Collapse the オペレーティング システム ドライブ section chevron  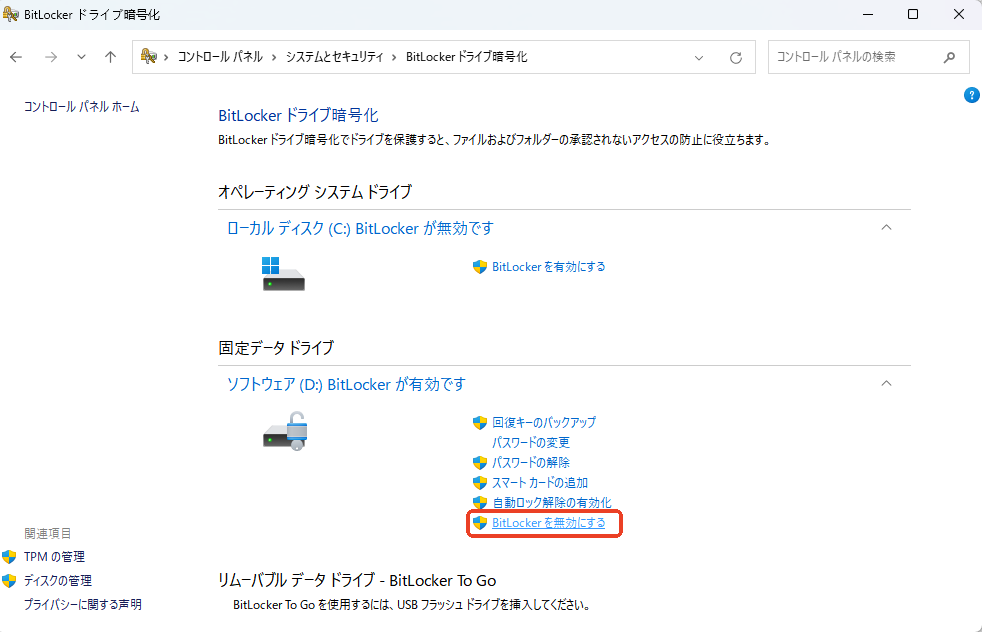[886, 228]
